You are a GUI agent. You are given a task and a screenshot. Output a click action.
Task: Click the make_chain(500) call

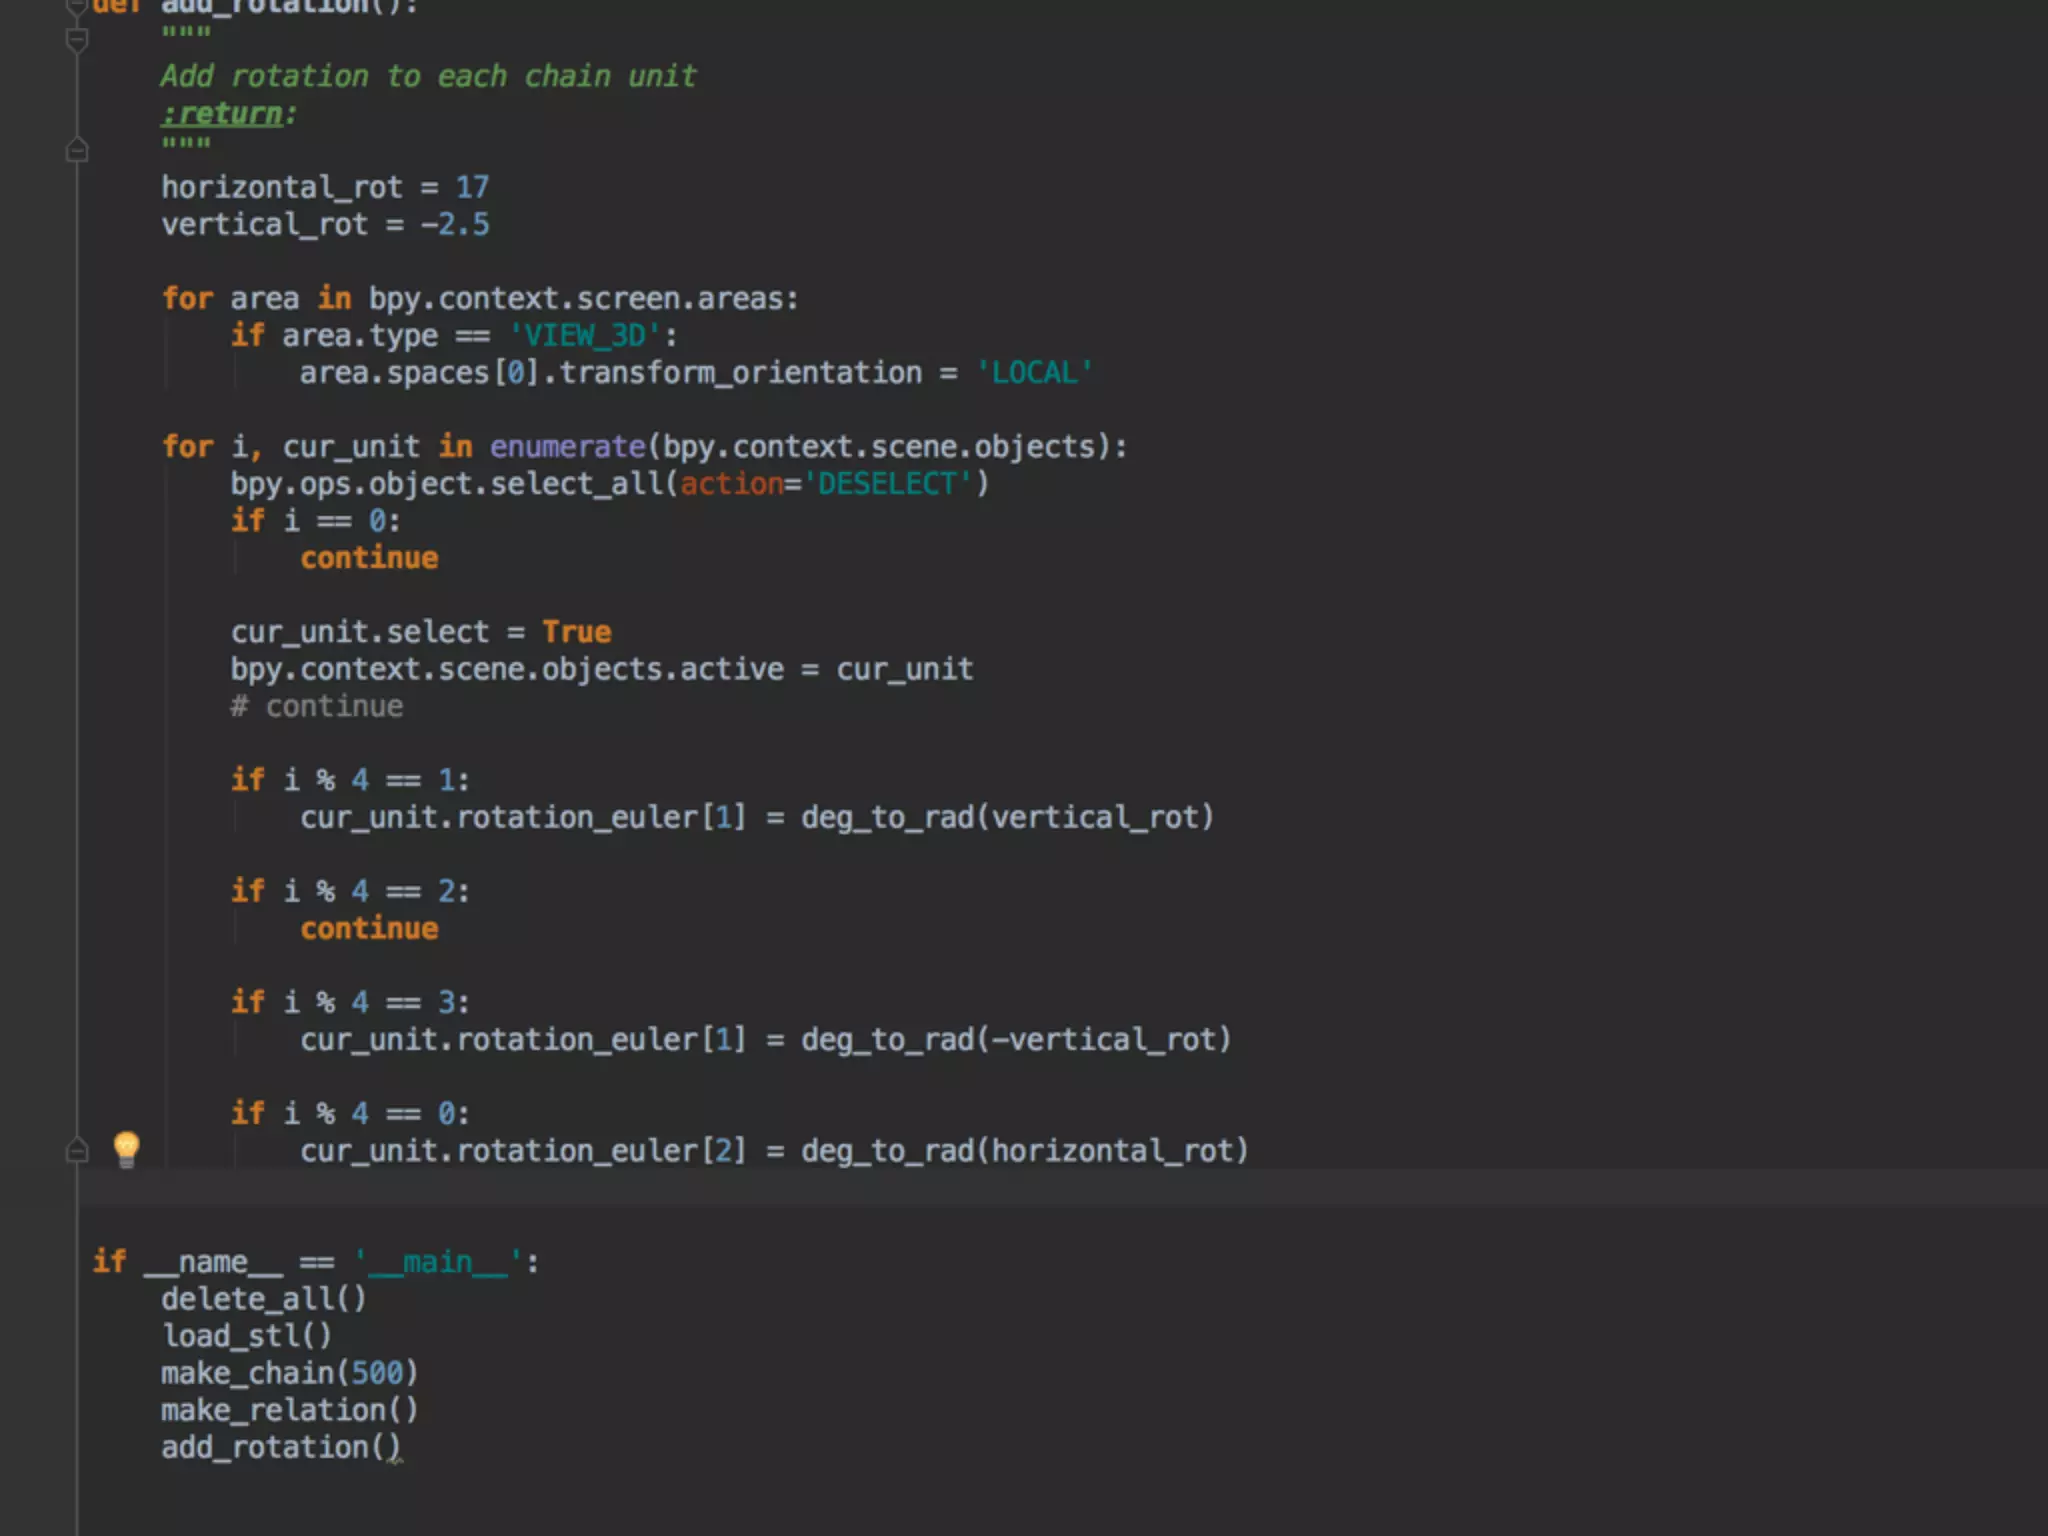pos(289,1373)
